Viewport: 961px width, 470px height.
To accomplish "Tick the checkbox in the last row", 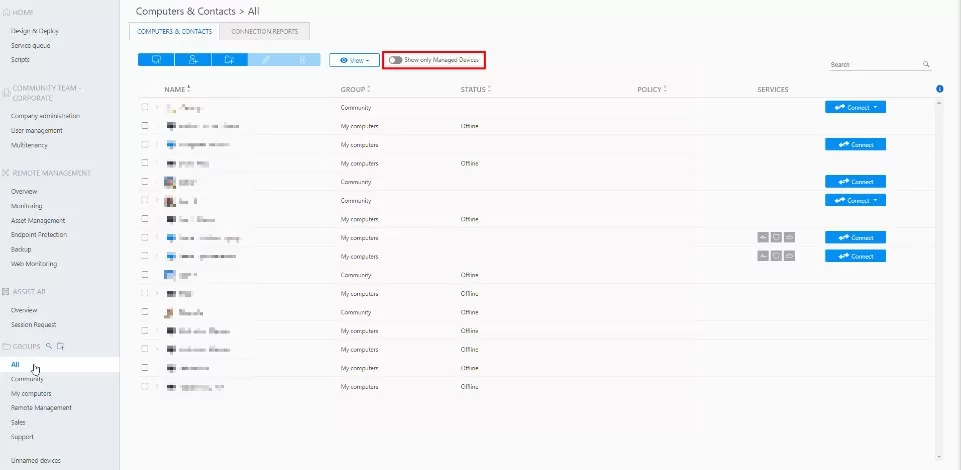I will tap(145, 386).
